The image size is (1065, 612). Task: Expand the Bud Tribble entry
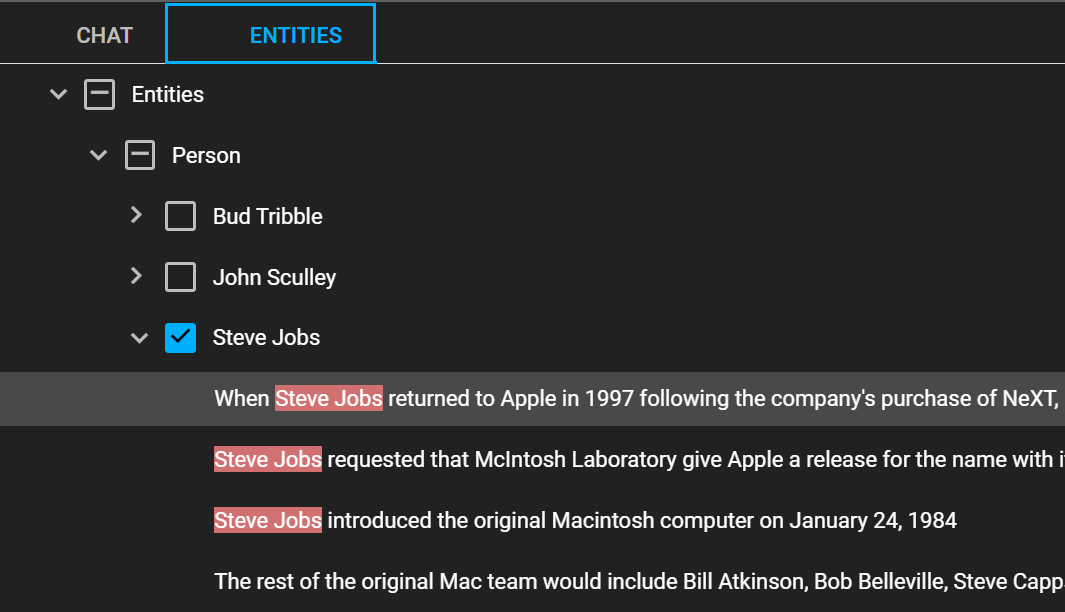point(137,216)
